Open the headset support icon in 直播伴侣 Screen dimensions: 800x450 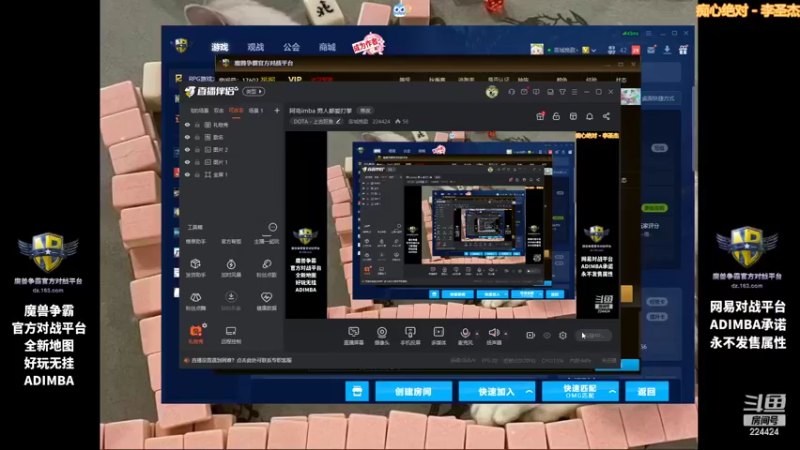[x=511, y=92]
